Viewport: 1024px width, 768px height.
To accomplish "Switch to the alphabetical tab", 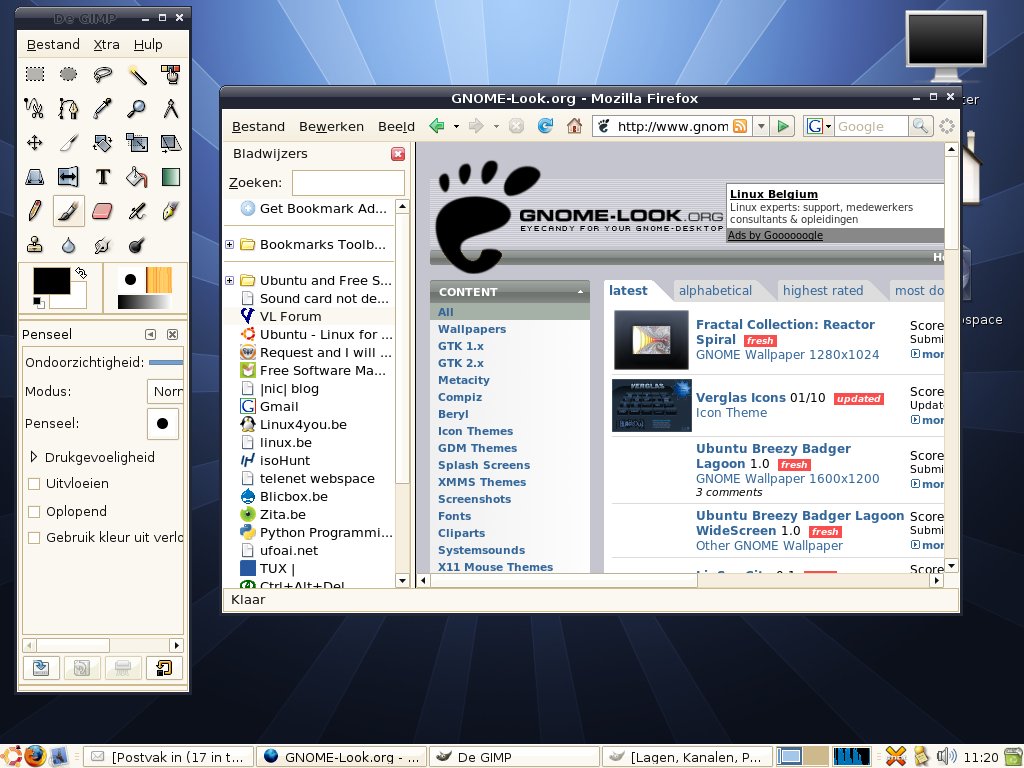I will 715,291.
